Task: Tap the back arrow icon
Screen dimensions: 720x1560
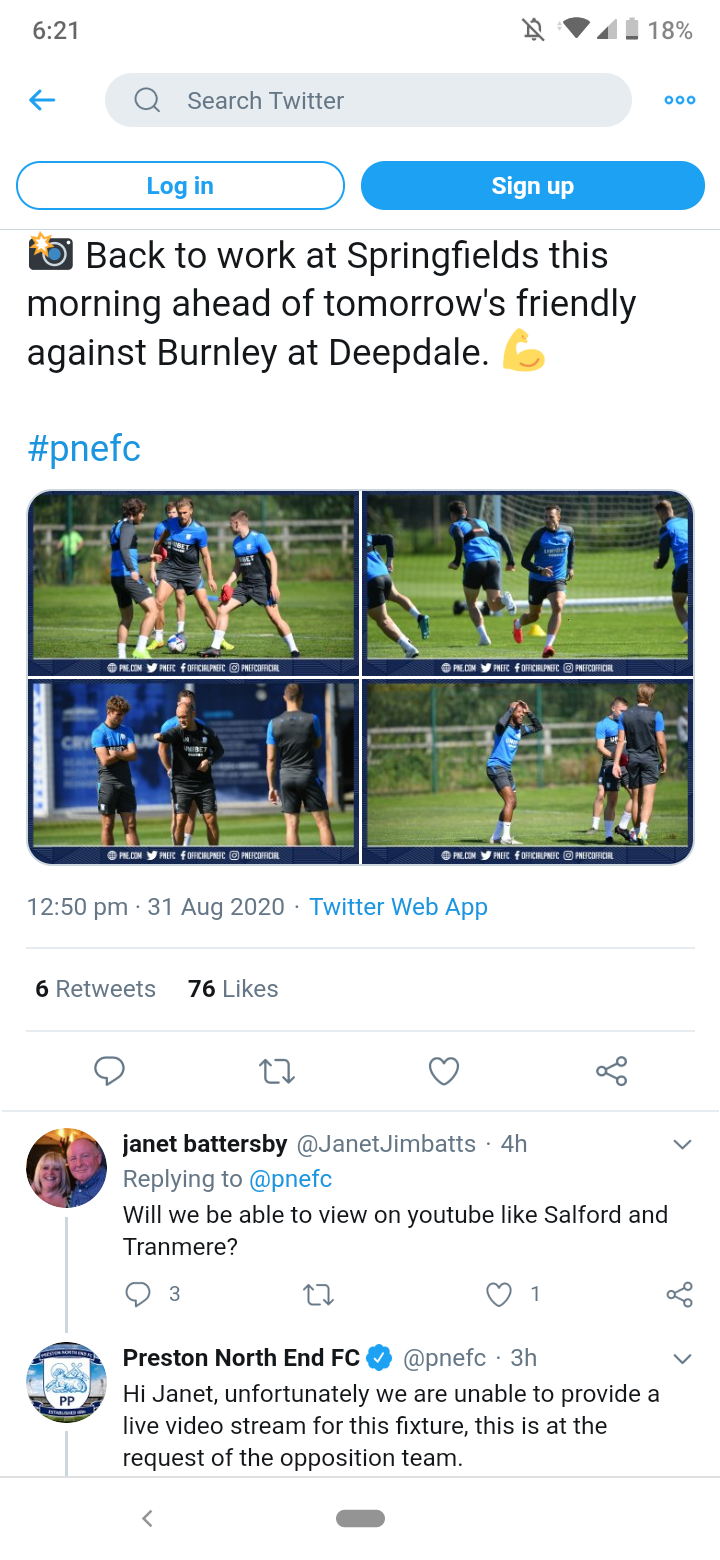Action: 42,100
